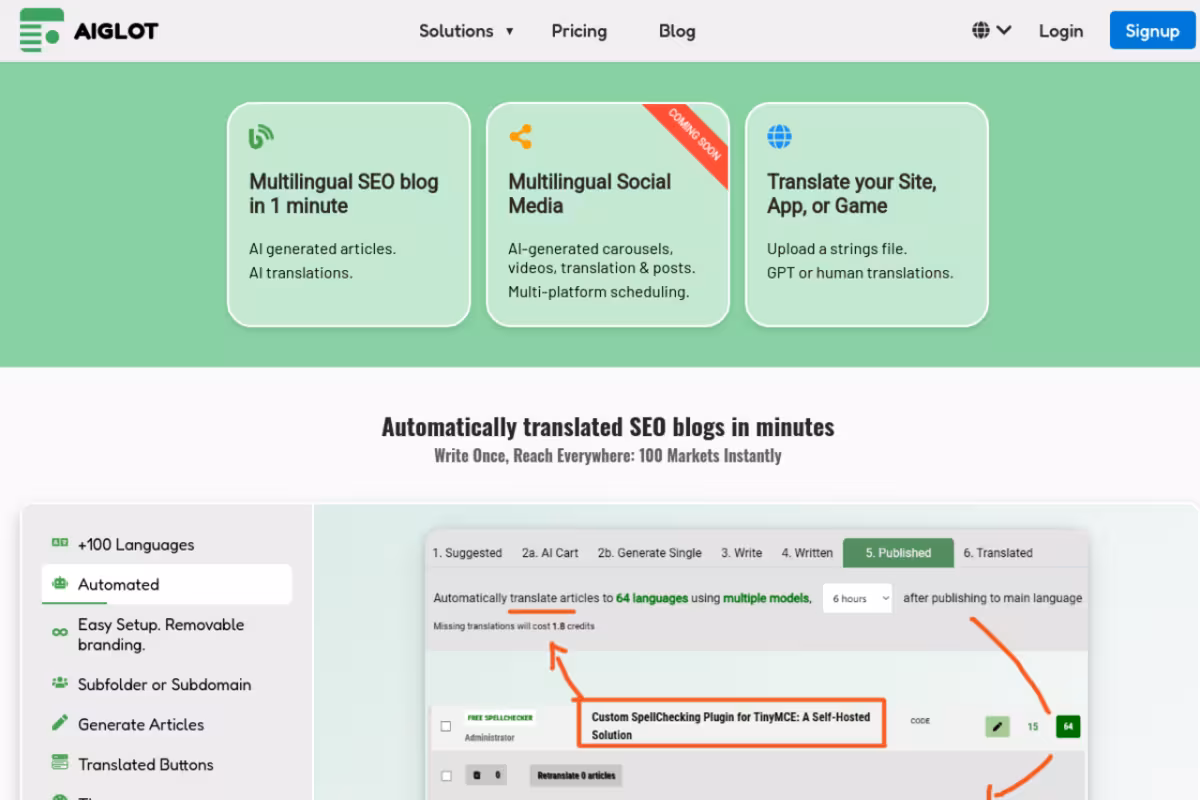The image size is (1200, 800).
Task: Select the 5. Published tab
Action: click(x=898, y=553)
